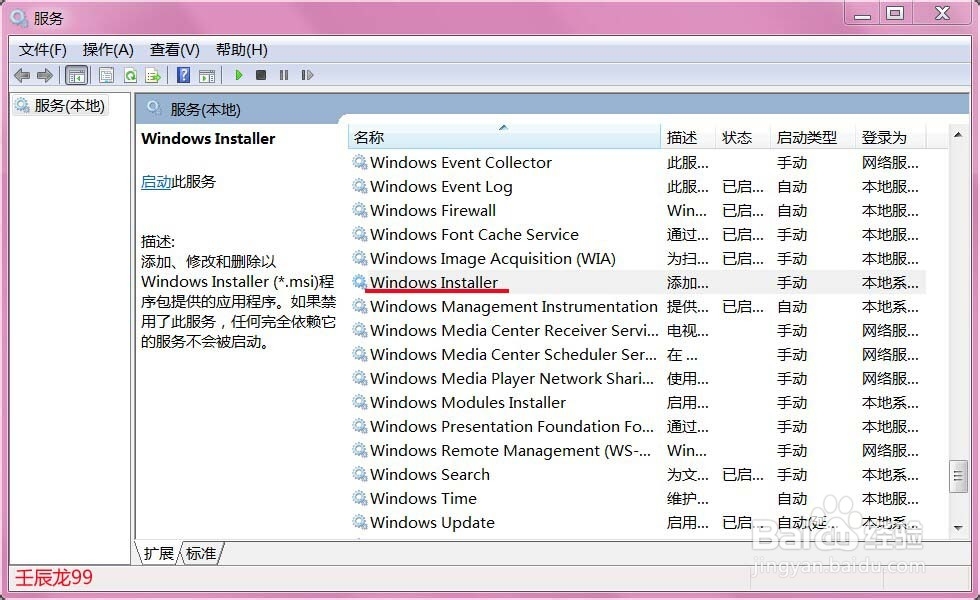Sort by the 状态 column header
Screen dimensions: 980x600
[742, 138]
